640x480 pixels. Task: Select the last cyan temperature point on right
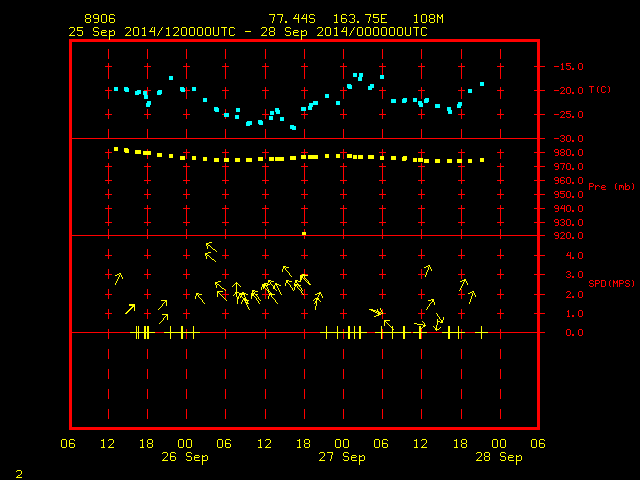[482, 84]
